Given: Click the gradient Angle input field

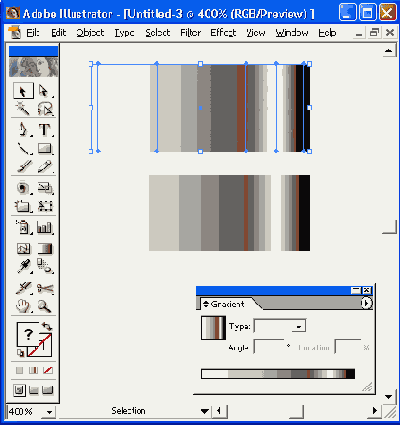Looking at the screenshot, I should tap(269, 347).
